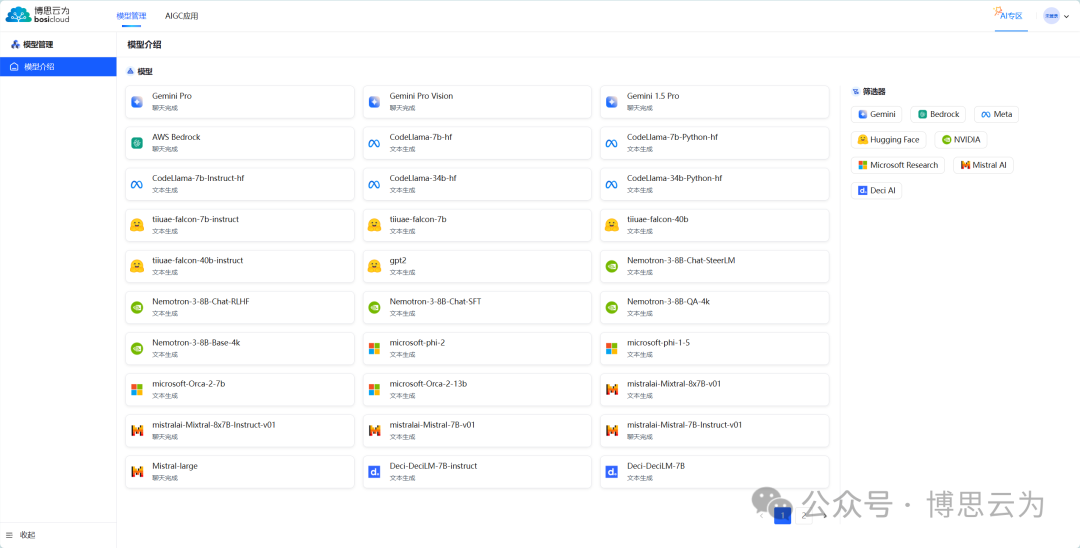Open the Nemotron-3-8B-Chat-SFT model card
Image resolution: width=1080 pixels, height=548 pixels.
(x=477, y=308)
